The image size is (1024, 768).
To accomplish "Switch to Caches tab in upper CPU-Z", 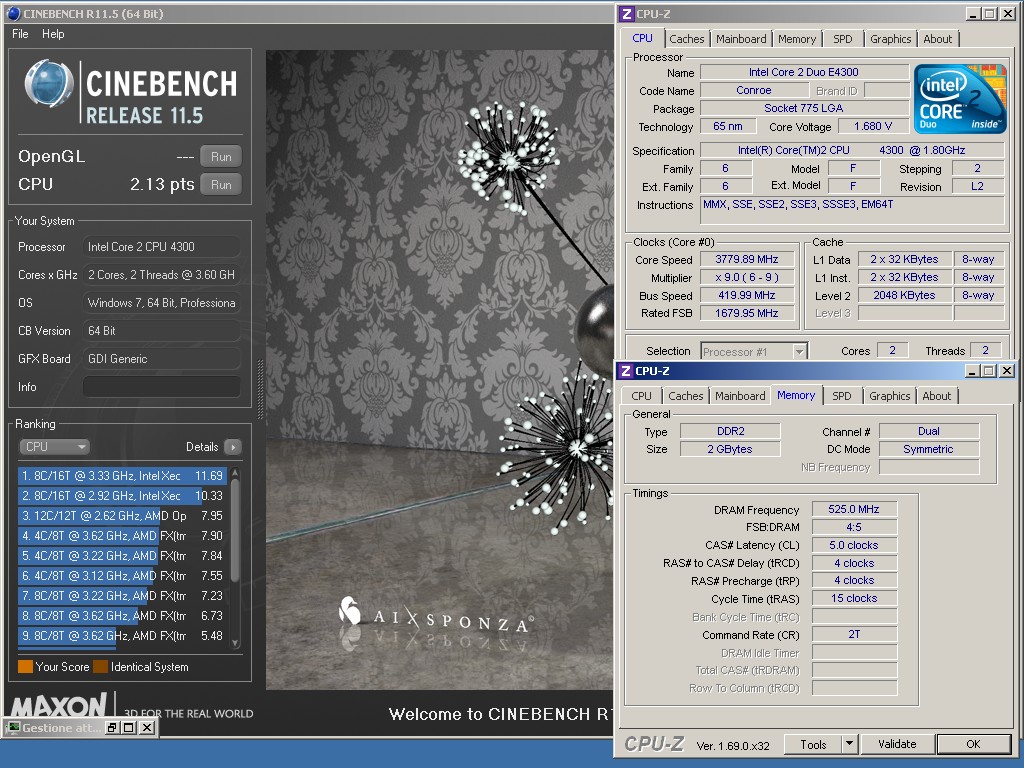I will (686, 39).
